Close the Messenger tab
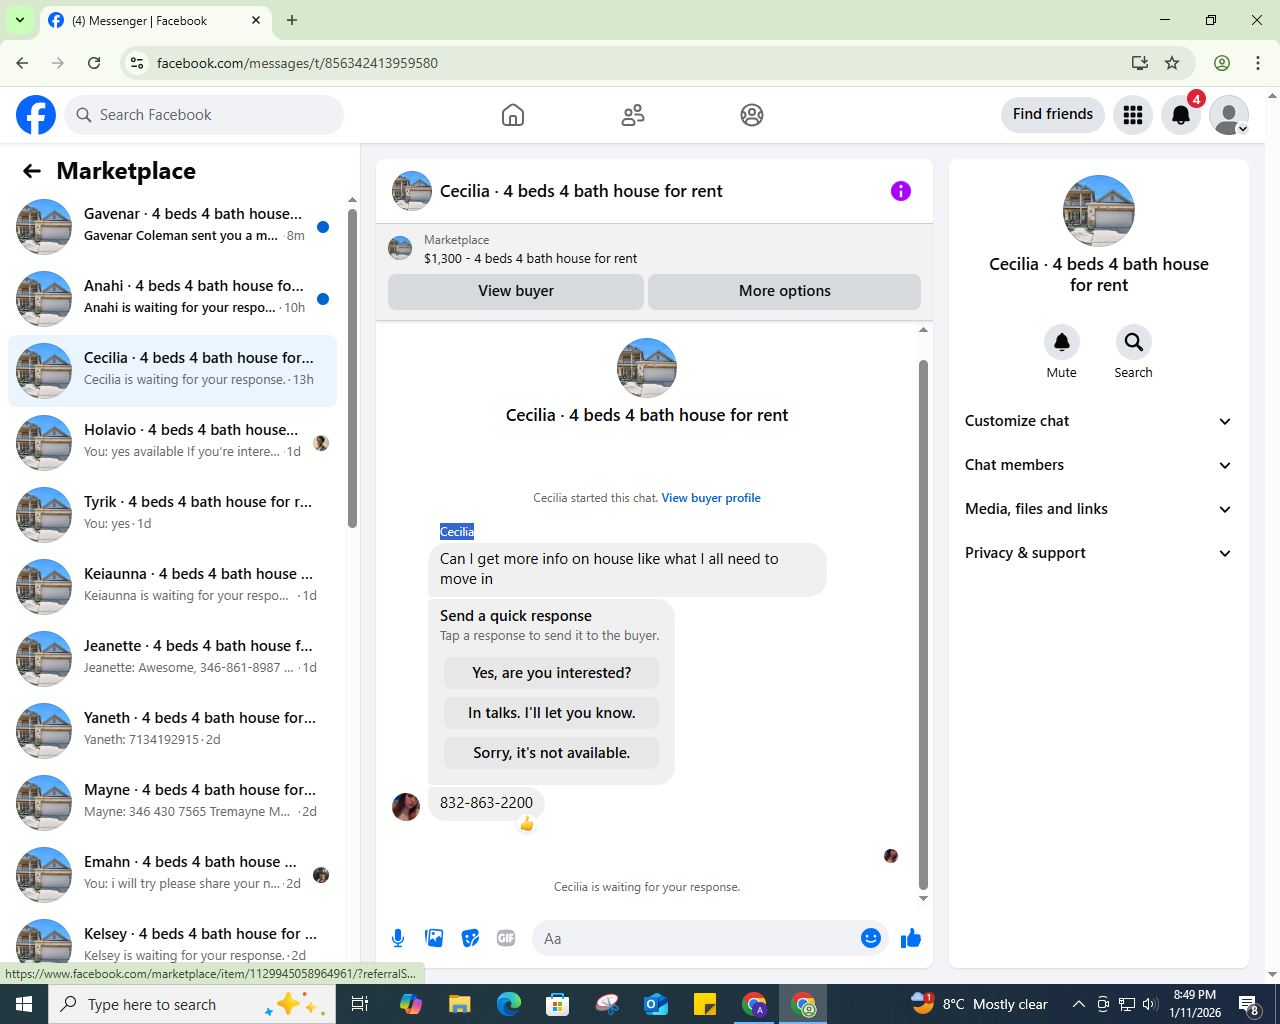Image resolution: width=1280 pixels, height=1024 pixels. pyautogui.click(x=256, y=20)
